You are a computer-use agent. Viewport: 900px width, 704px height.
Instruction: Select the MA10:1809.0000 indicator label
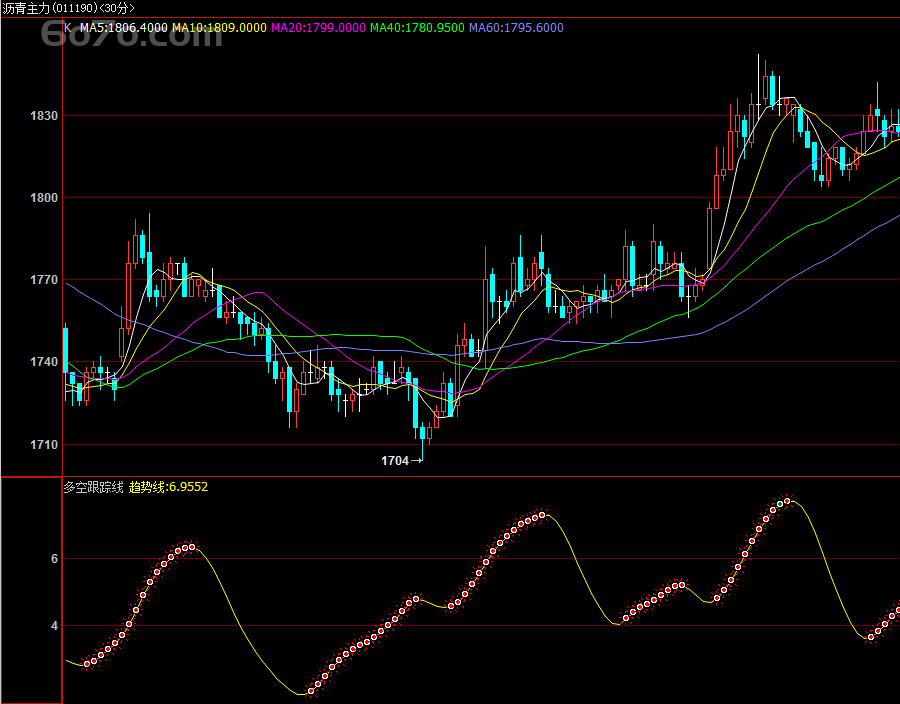pos(219,28)
